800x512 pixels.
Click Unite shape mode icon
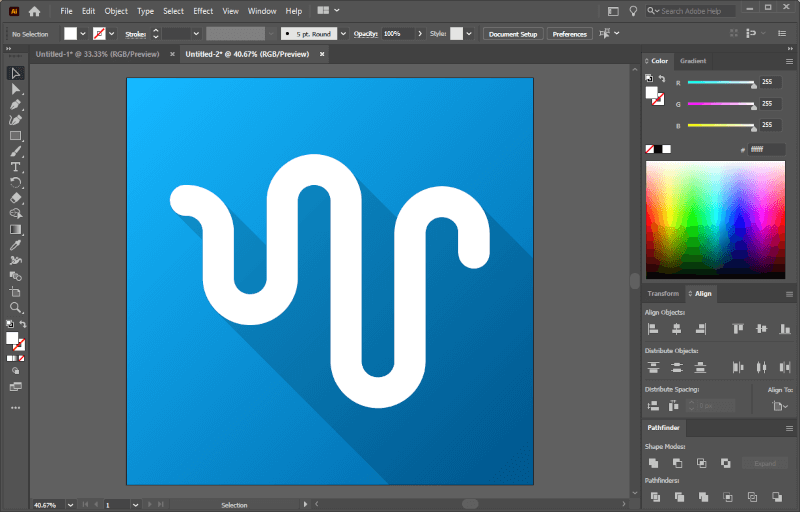click(x=653, y=463)
